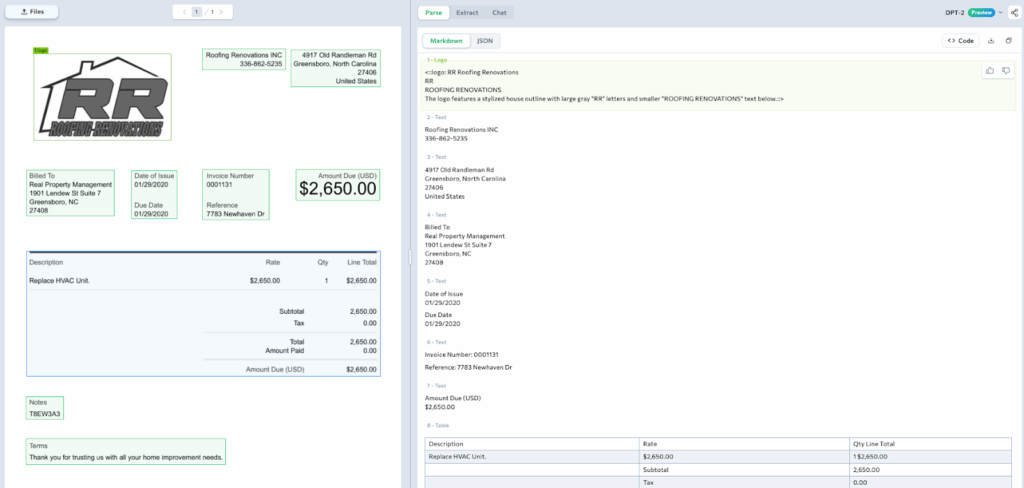Click the current page number field
Viewport: 1024px width, 488px height.
tap(197, 12)
